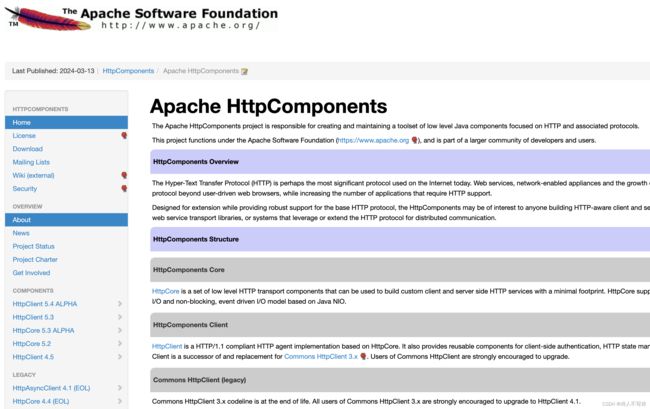Expand HttpCore 4.4 (EOL) chevron
Viewport: 650px width, 409px height.
(119, 401)
